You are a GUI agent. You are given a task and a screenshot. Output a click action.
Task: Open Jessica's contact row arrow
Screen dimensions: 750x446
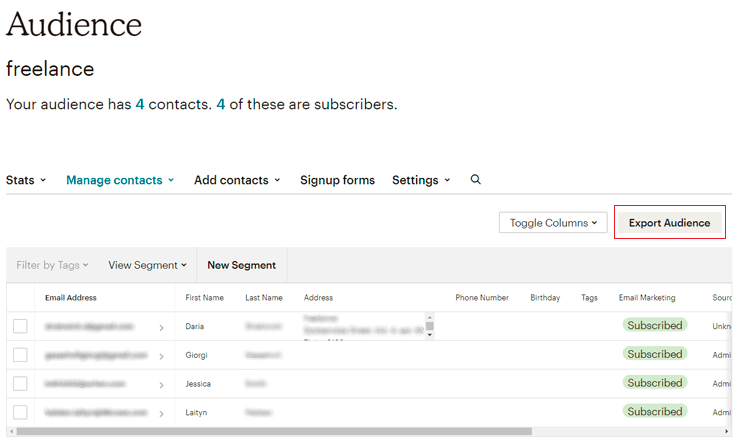click(161, 385)
